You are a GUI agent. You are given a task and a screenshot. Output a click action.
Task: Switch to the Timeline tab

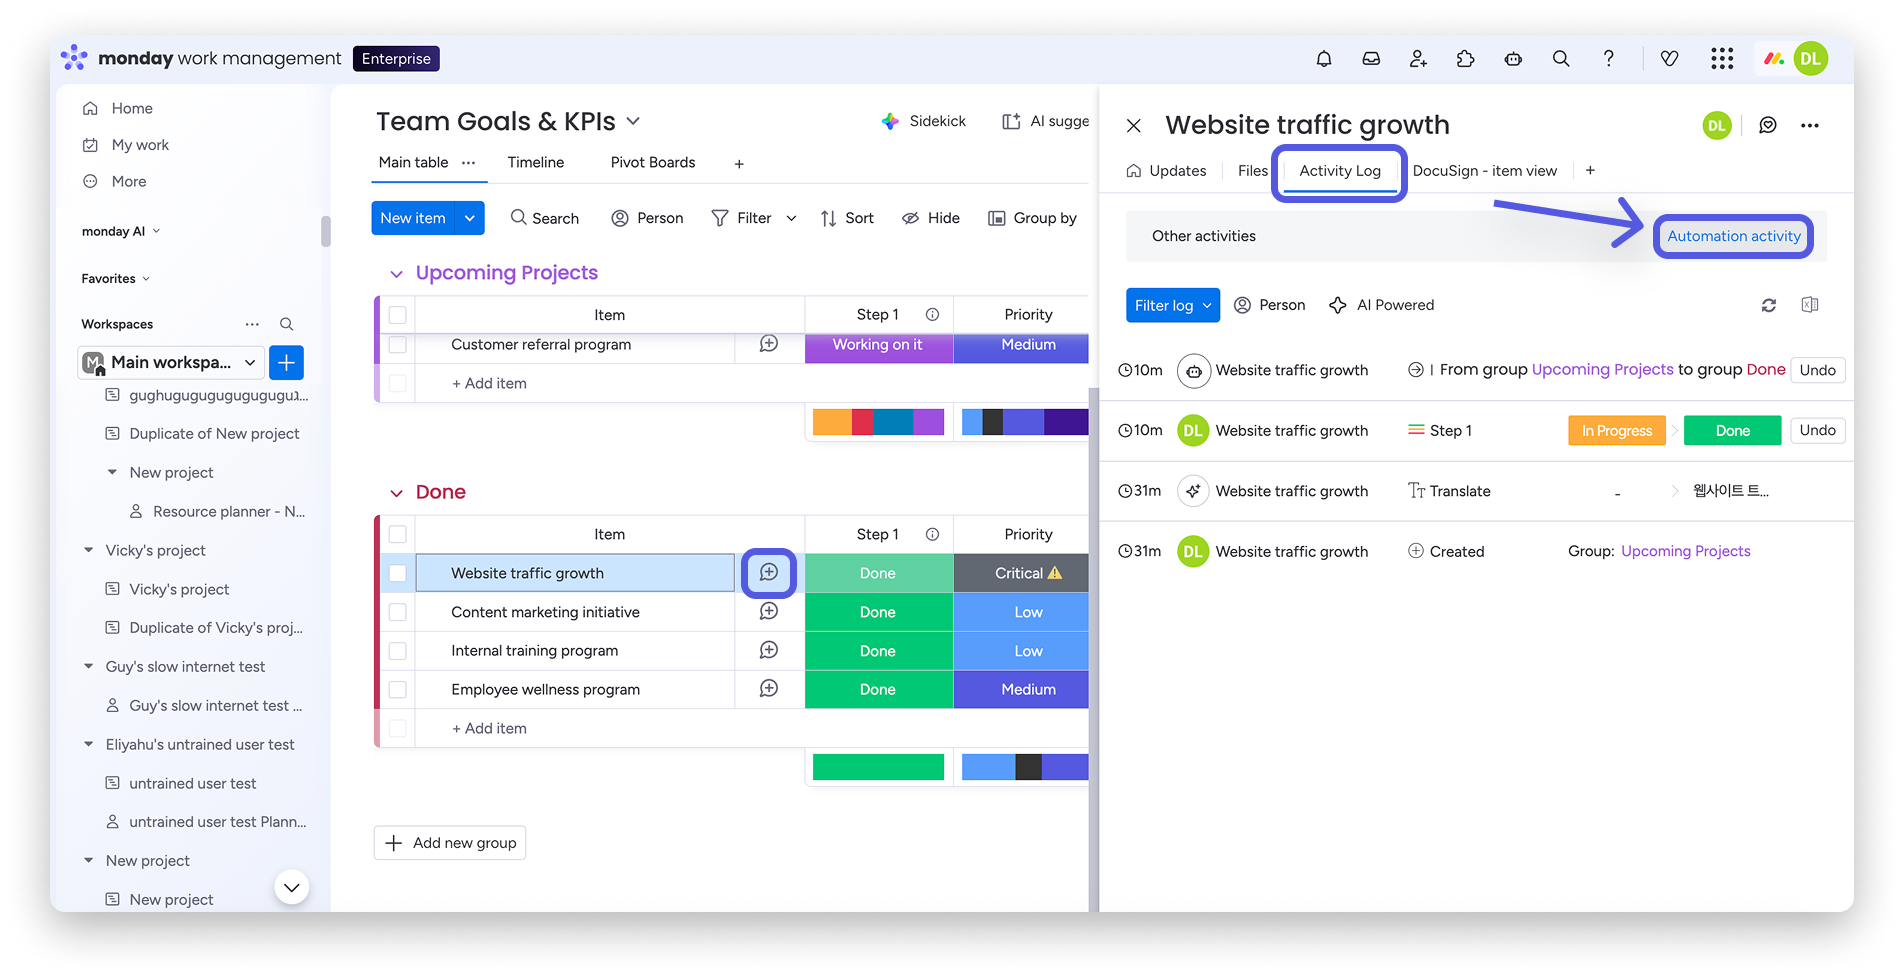[535, 162]
